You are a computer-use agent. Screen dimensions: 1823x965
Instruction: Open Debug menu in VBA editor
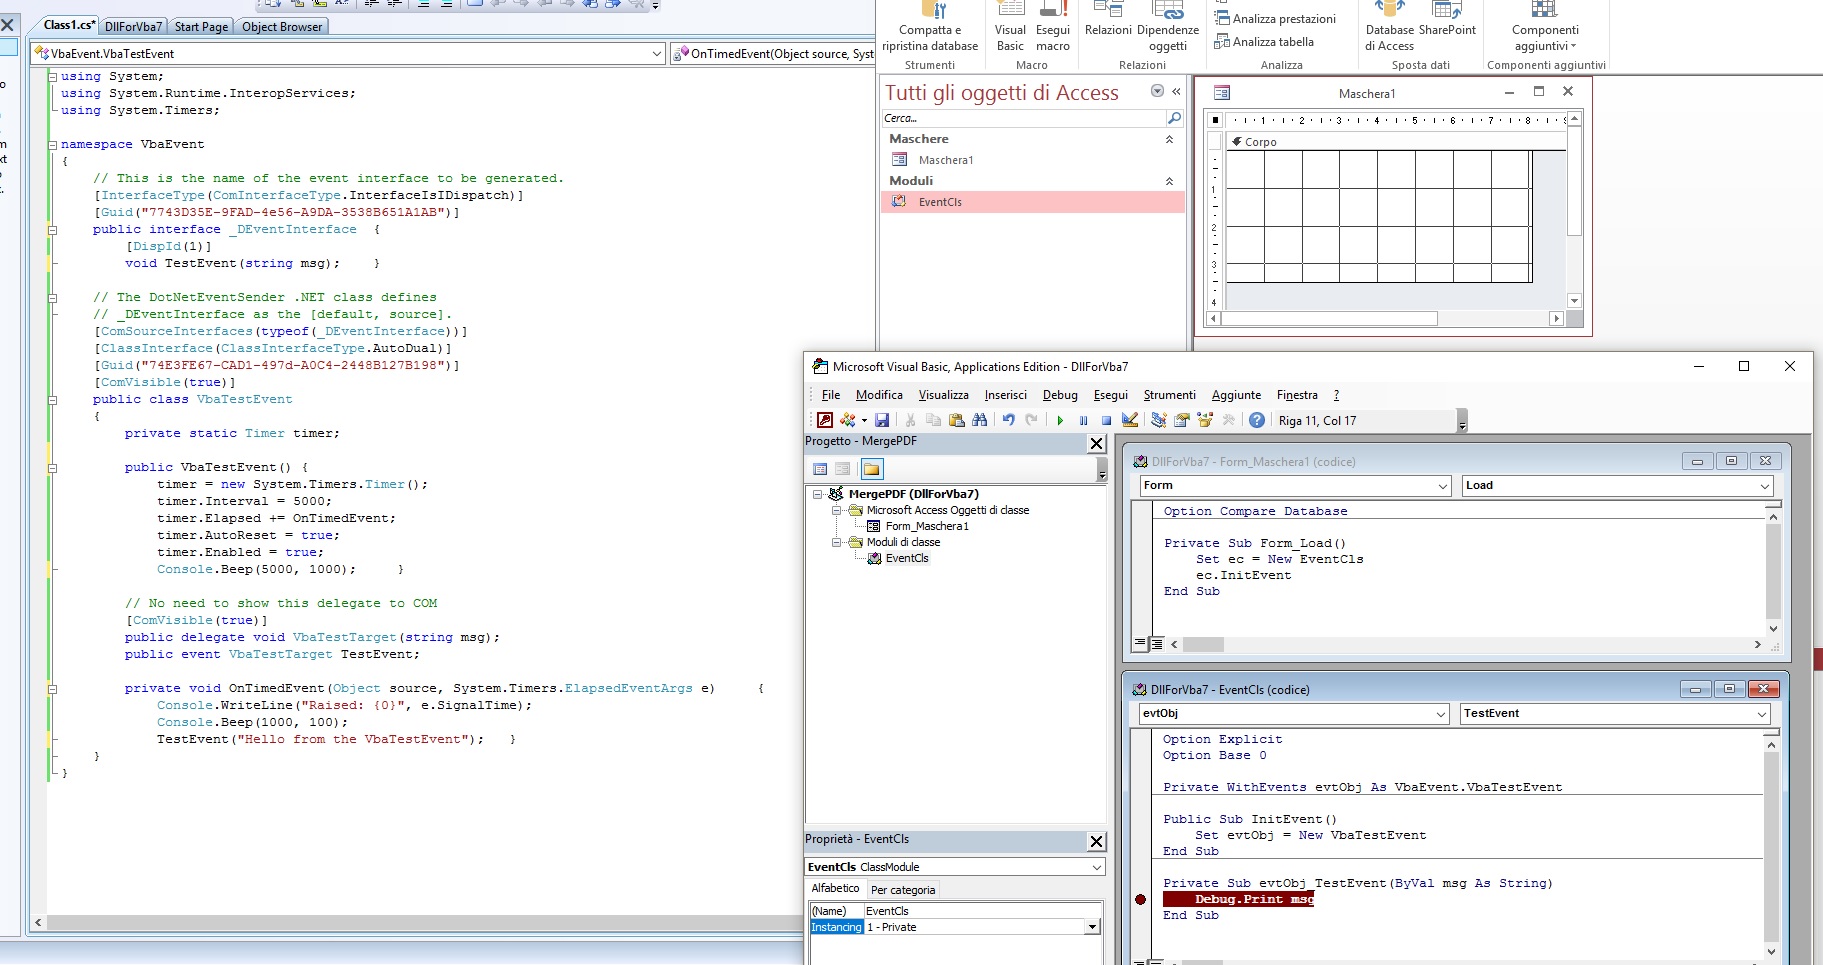[x=1060, y=395]
